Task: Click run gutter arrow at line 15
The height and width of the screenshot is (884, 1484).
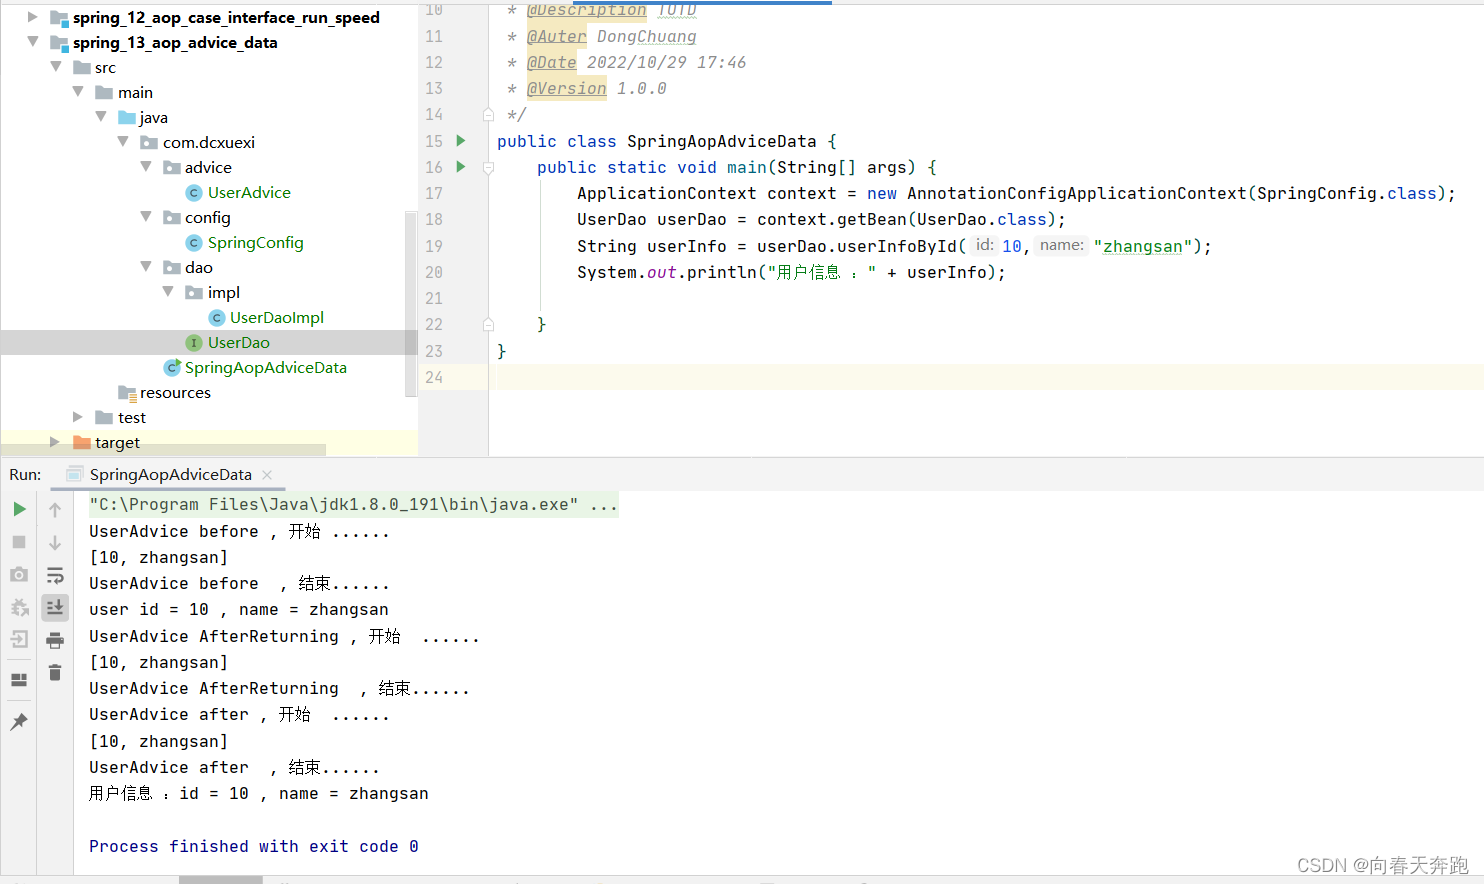Action: tap(461, 141)
